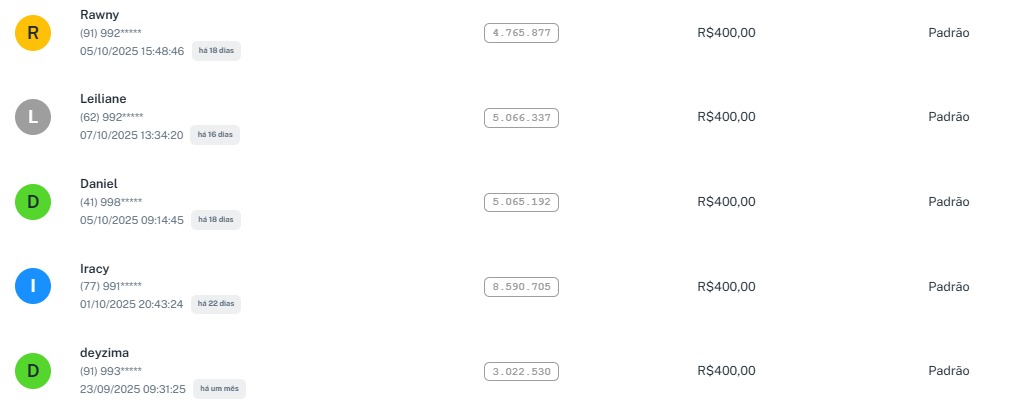
Task: Click the code badge 5.065.192
Action: click(521, 202)
